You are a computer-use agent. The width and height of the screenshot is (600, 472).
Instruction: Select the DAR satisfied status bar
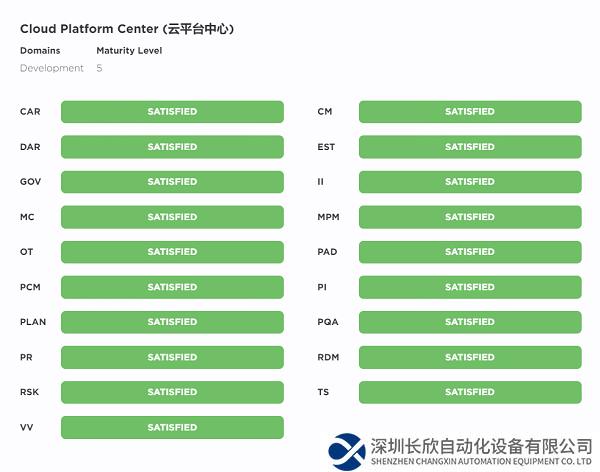pyautogui.click(x=172, y=147)
